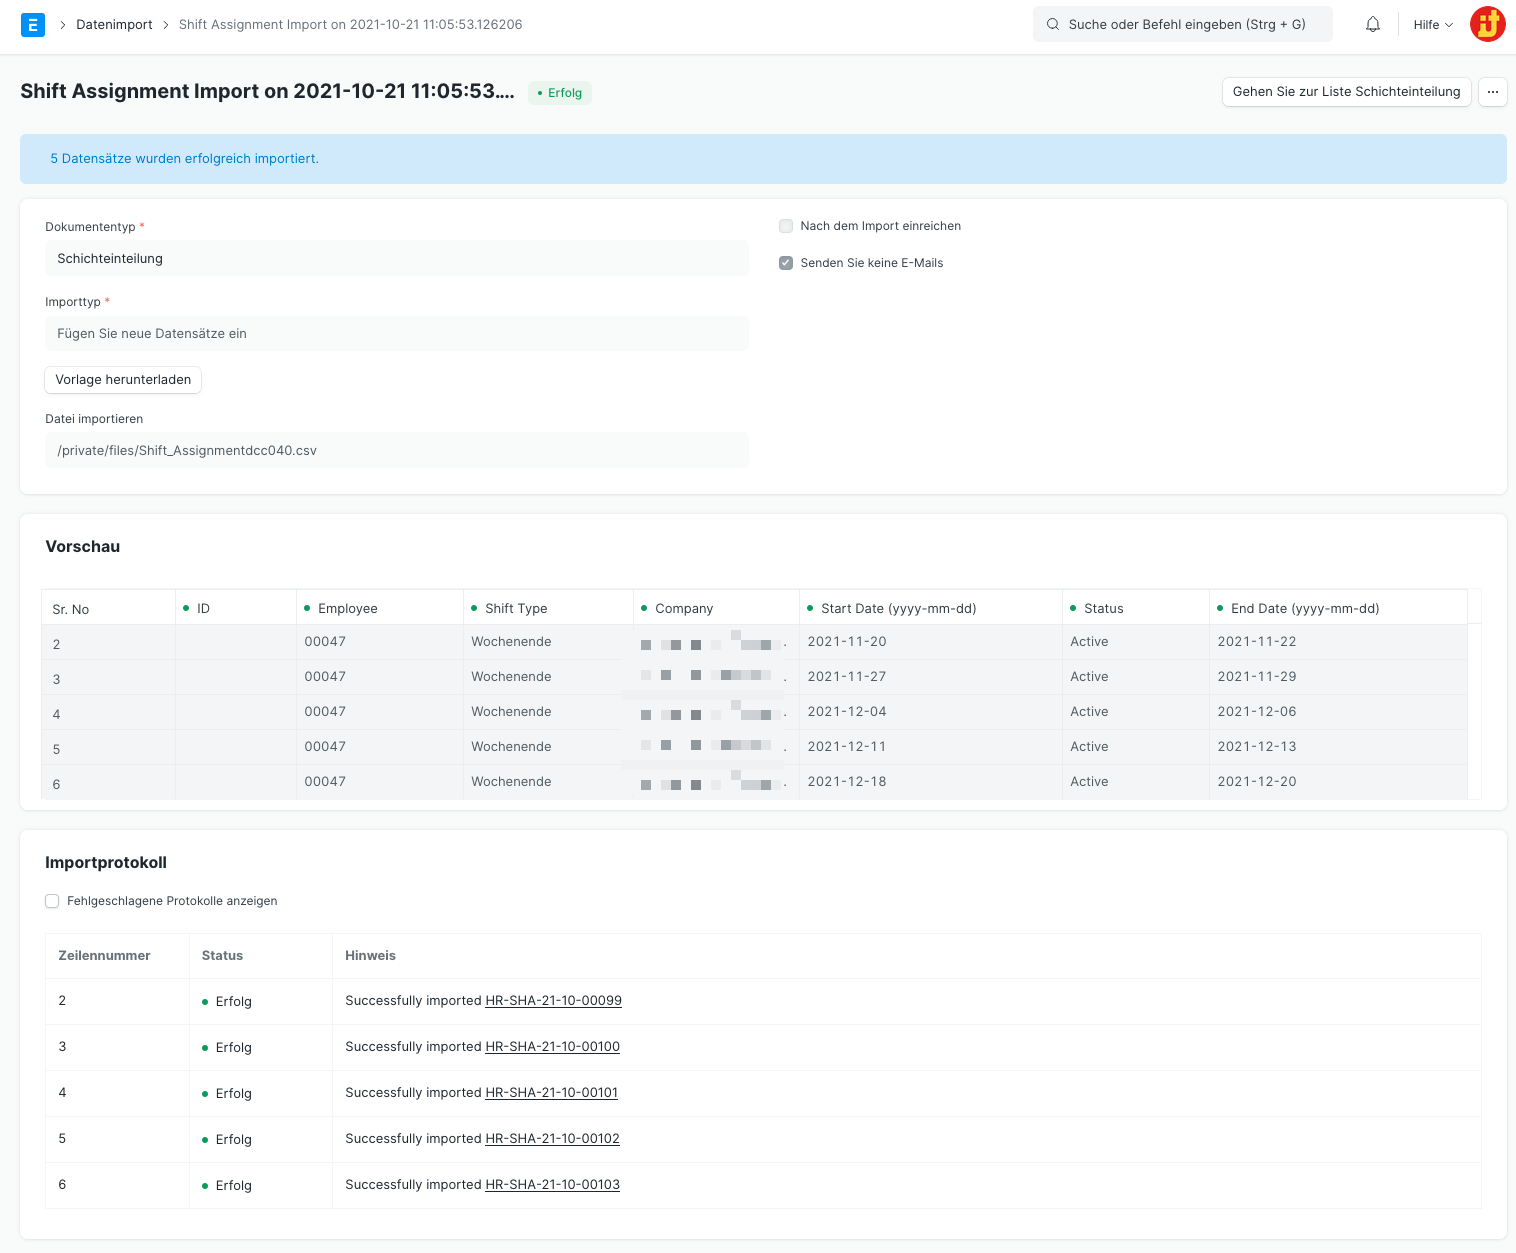Image resolution: width=1516 pixels, height=1253 pixels.
Task: Select start date cell 2021-12-04
Action: pos(931,712)
